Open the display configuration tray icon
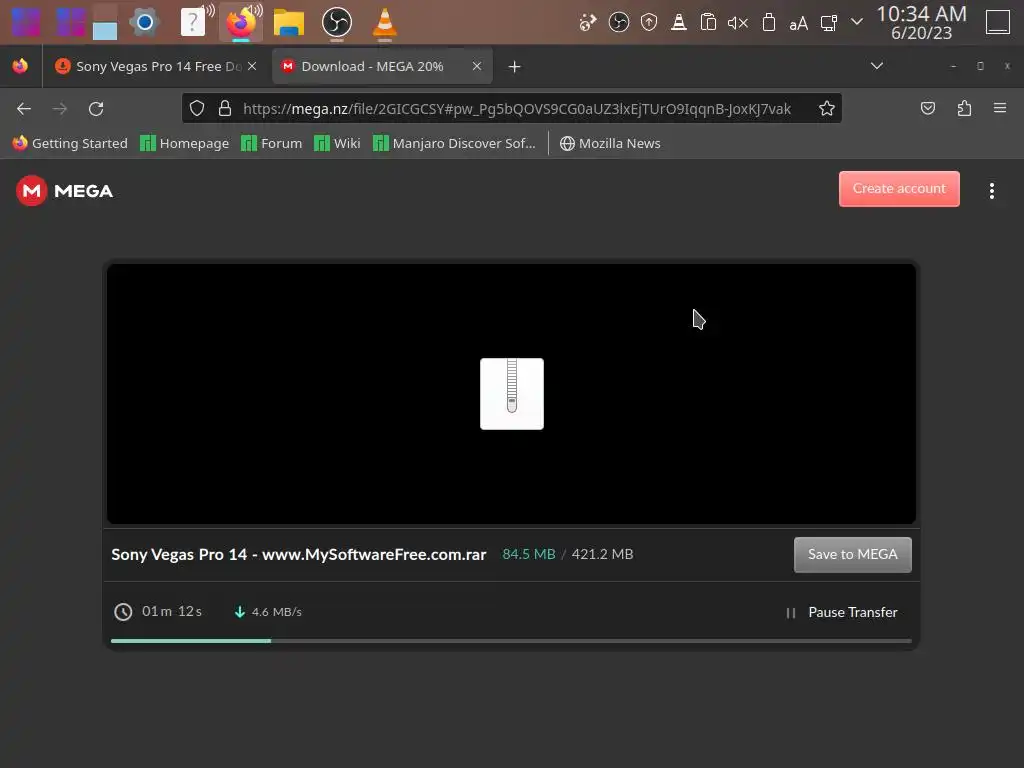This screenshot has height=768, width=1024. click(829, 23)
